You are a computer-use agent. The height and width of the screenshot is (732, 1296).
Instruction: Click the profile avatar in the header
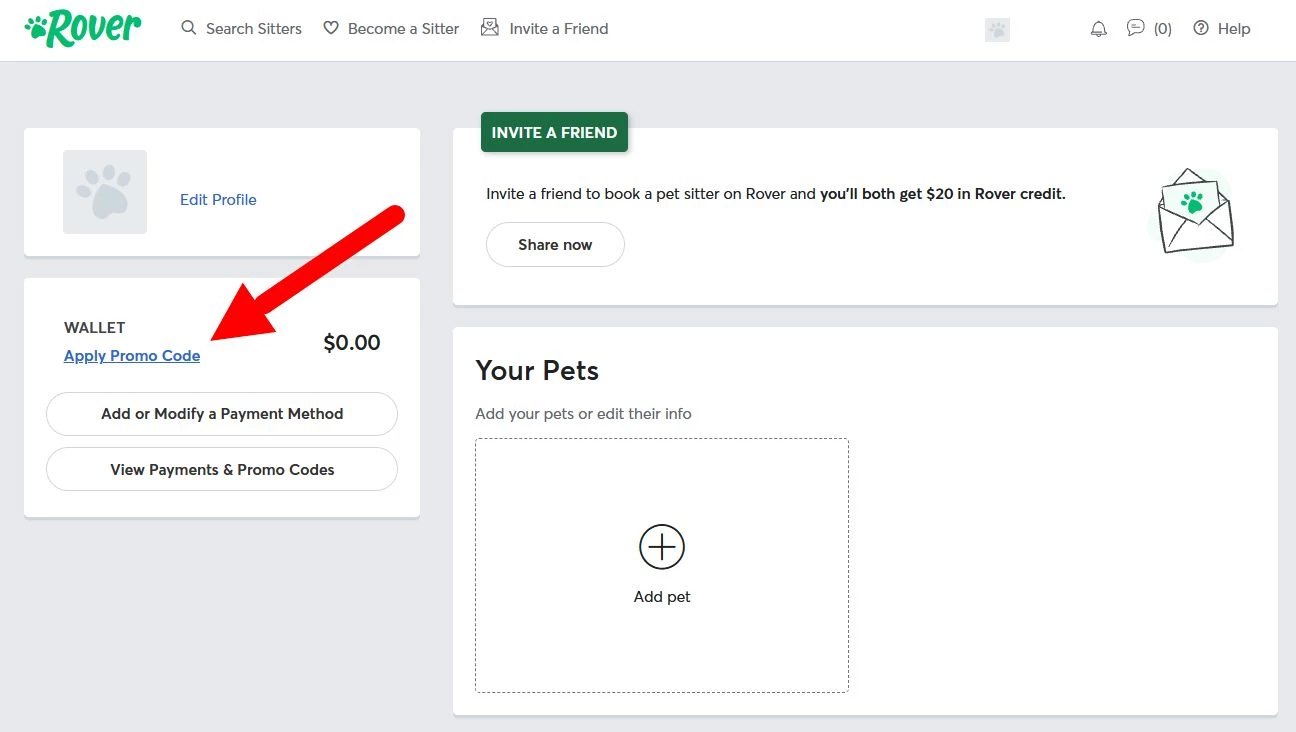tap(997, 30)
